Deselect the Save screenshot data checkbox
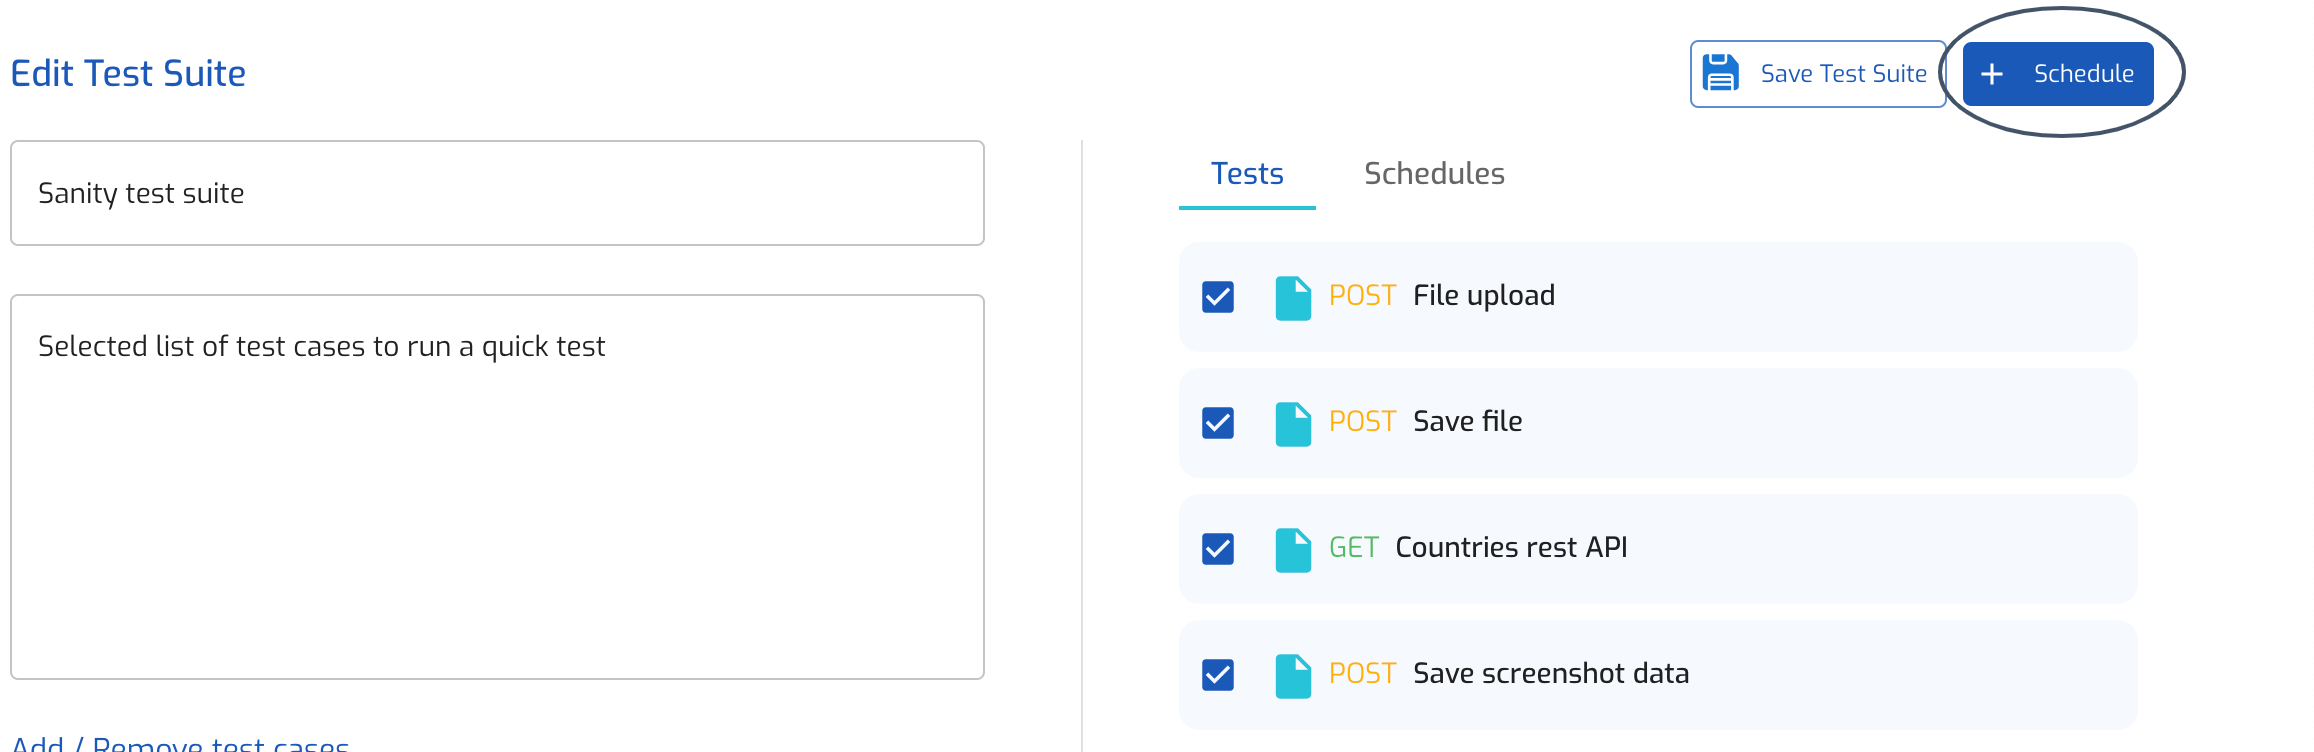Image resolution: width=2314 pixels, height=752 pixels. (1218, 675)
